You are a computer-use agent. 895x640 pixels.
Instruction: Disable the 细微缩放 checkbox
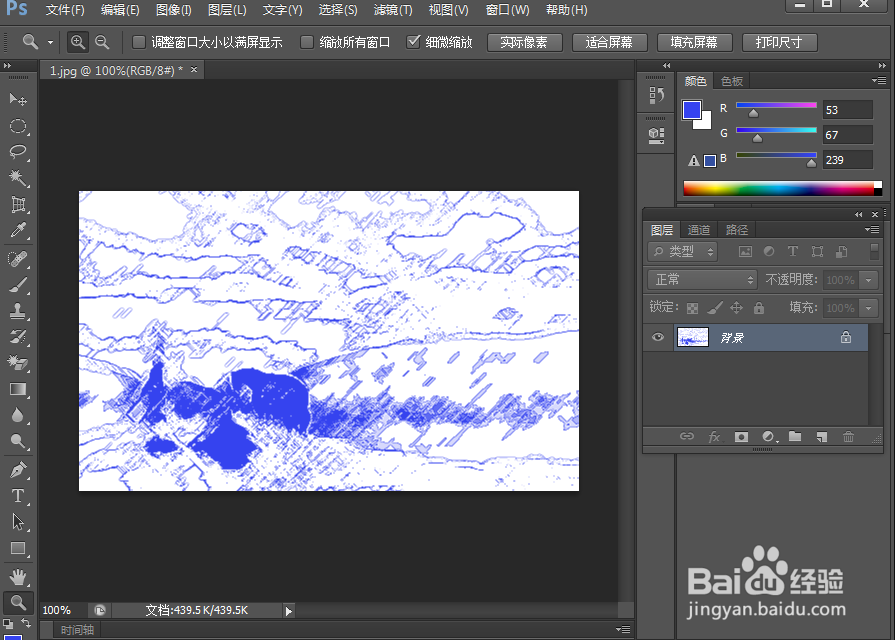[x=414, y=42]
